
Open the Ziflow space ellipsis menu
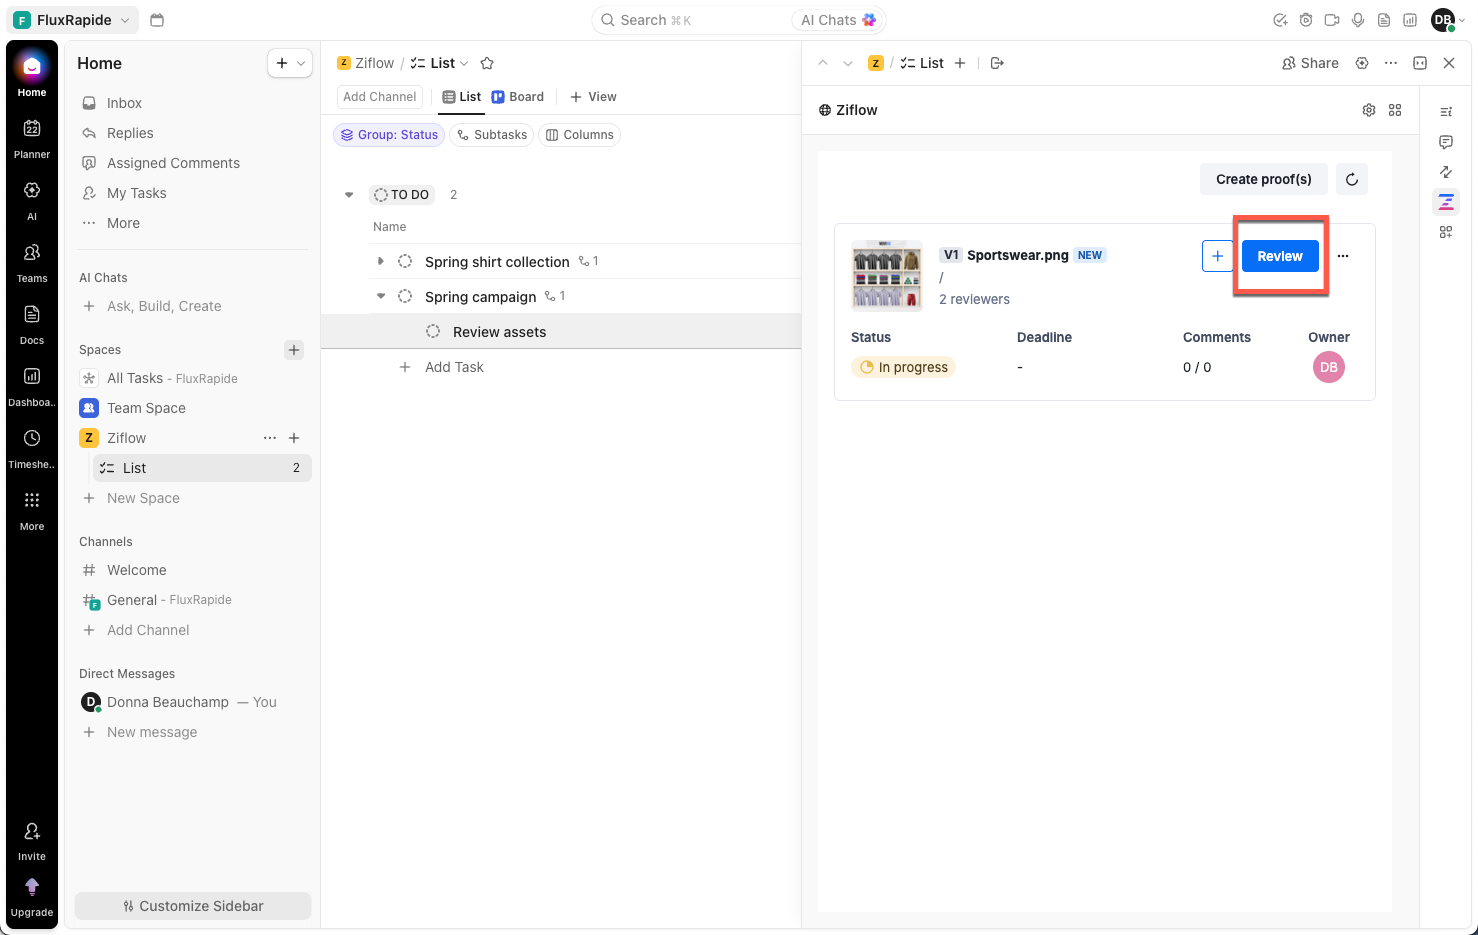coord(270,438)
